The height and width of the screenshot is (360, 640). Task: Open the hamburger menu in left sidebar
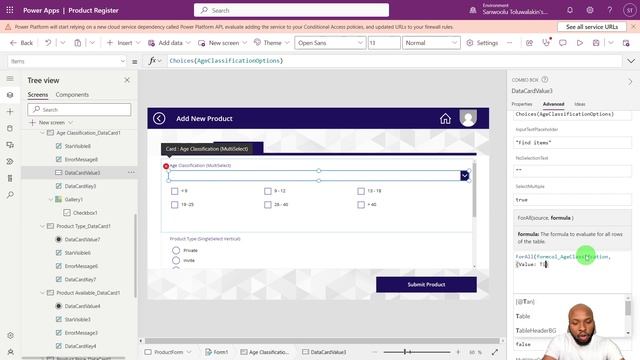click(x=10, y=78)
